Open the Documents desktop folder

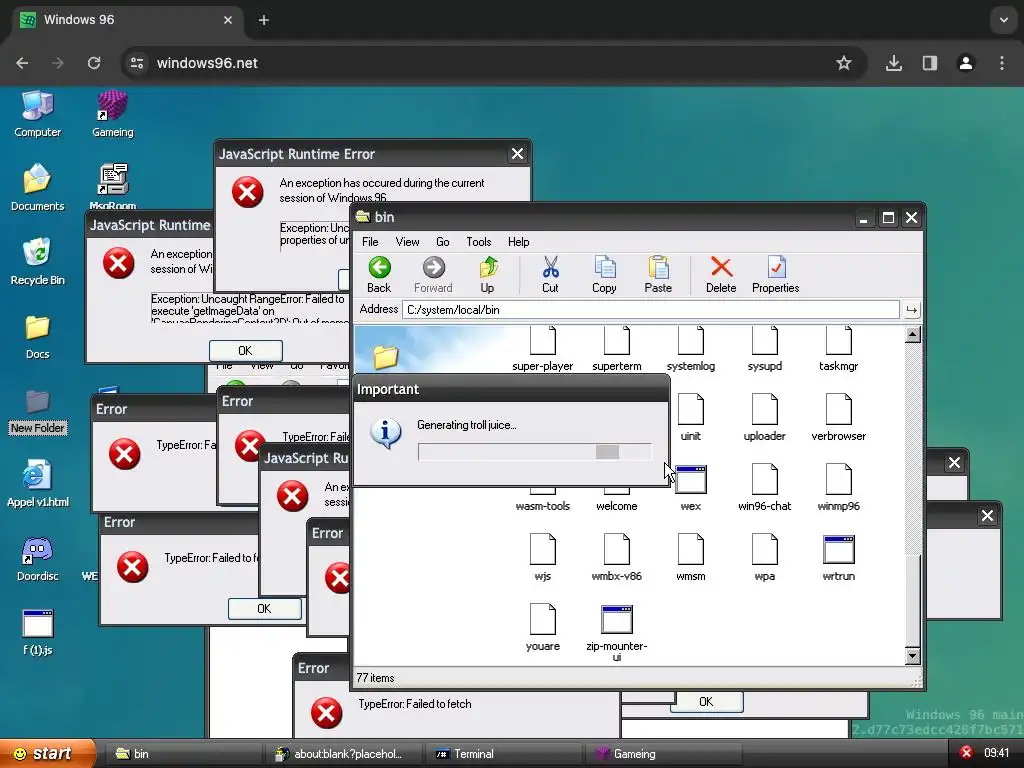pyautogui.click(x=37, y=188)
